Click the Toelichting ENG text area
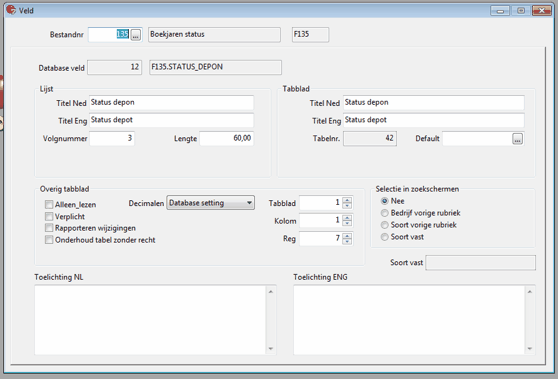Viewport: 558px width, 379px height. click(x=409, y=320)
